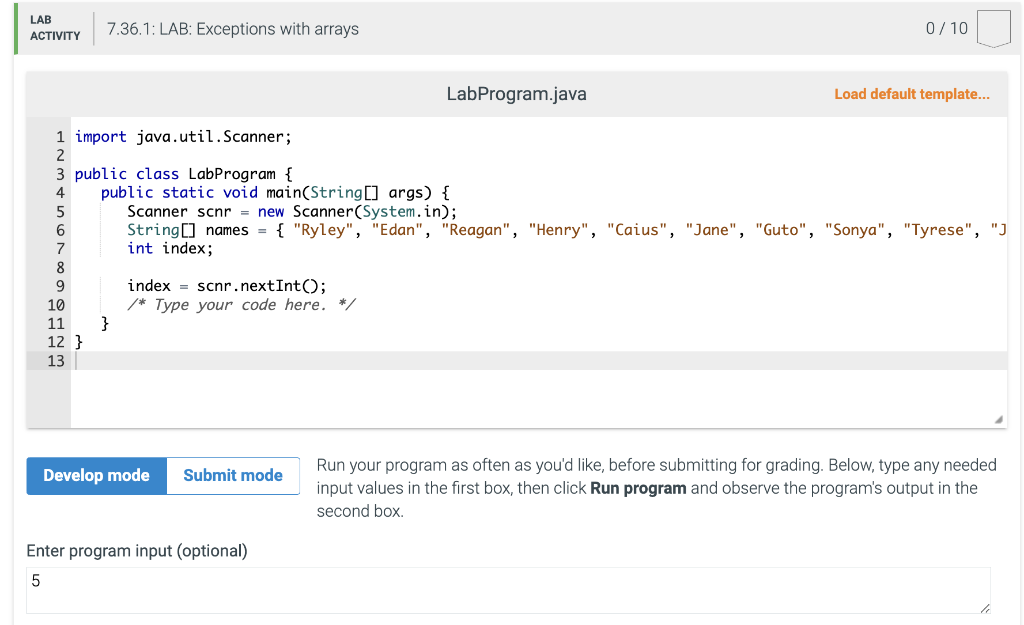Click line number 1 in the gutter

[x=60, y=137]
